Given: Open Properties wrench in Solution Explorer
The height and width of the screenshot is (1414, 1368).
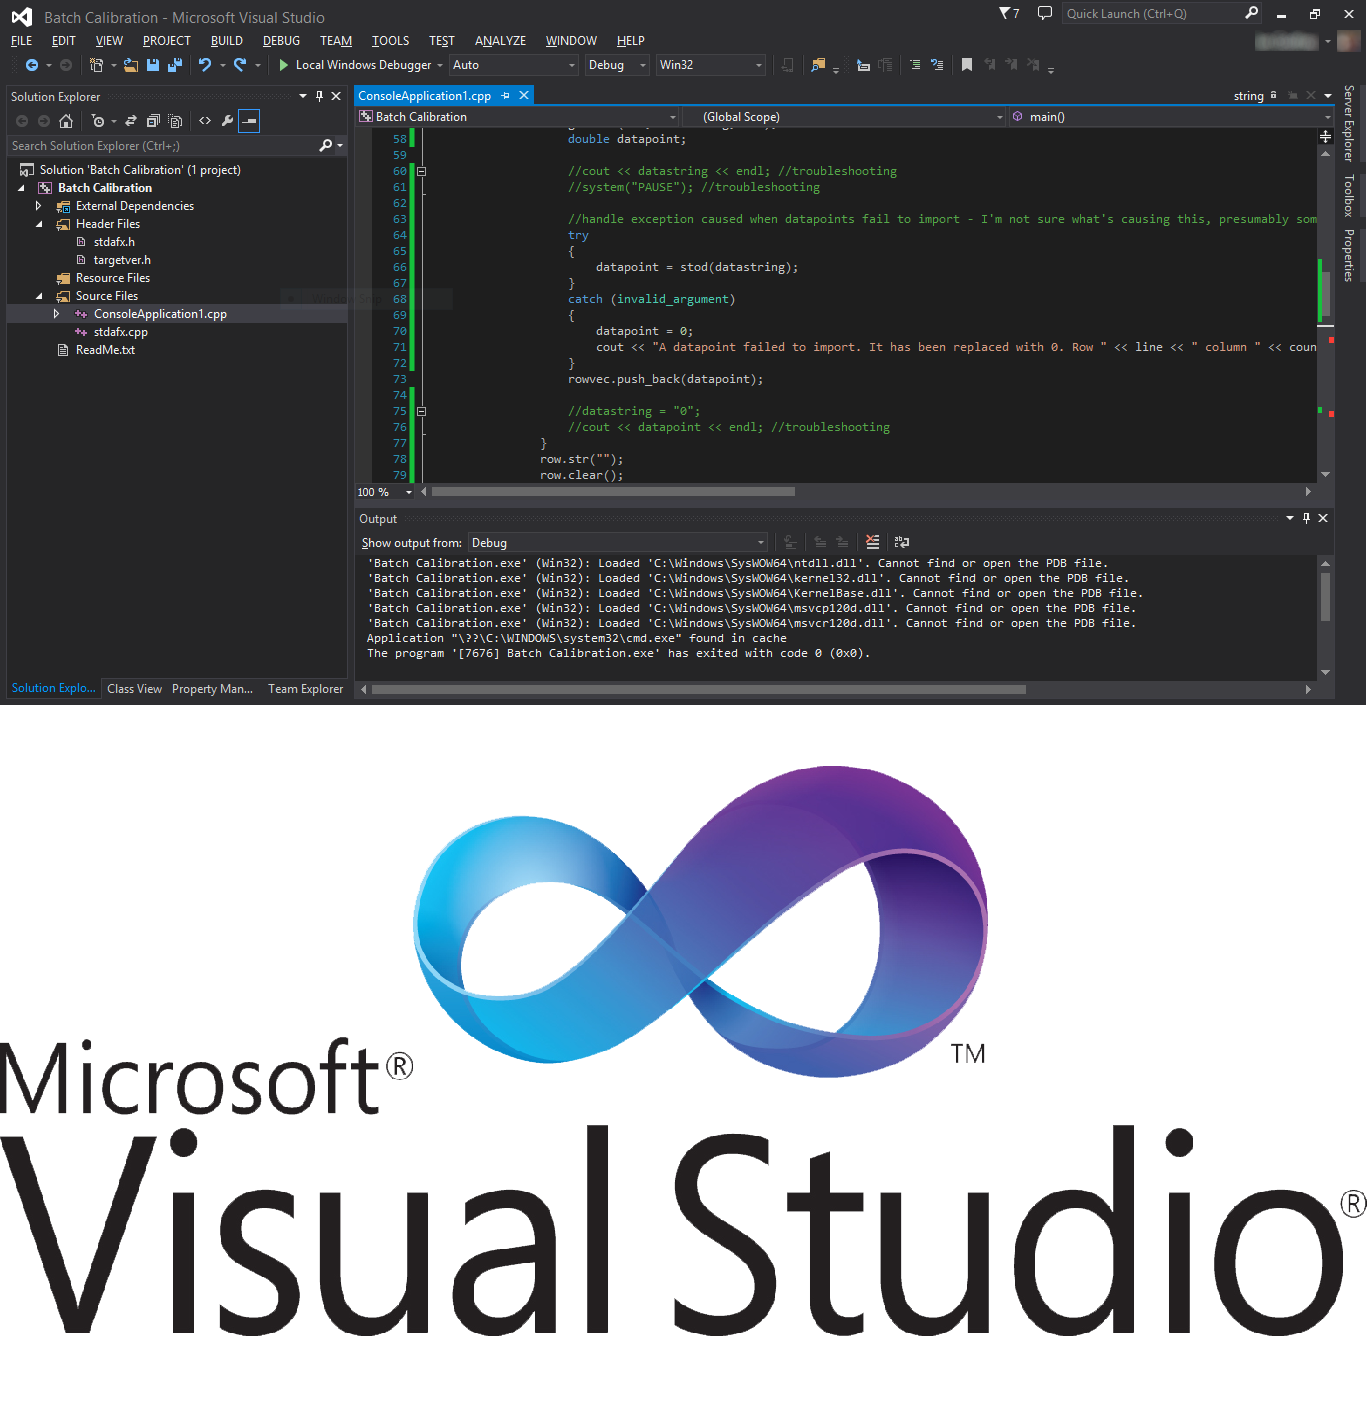Looking at the screenshot, I should (227, 121).
